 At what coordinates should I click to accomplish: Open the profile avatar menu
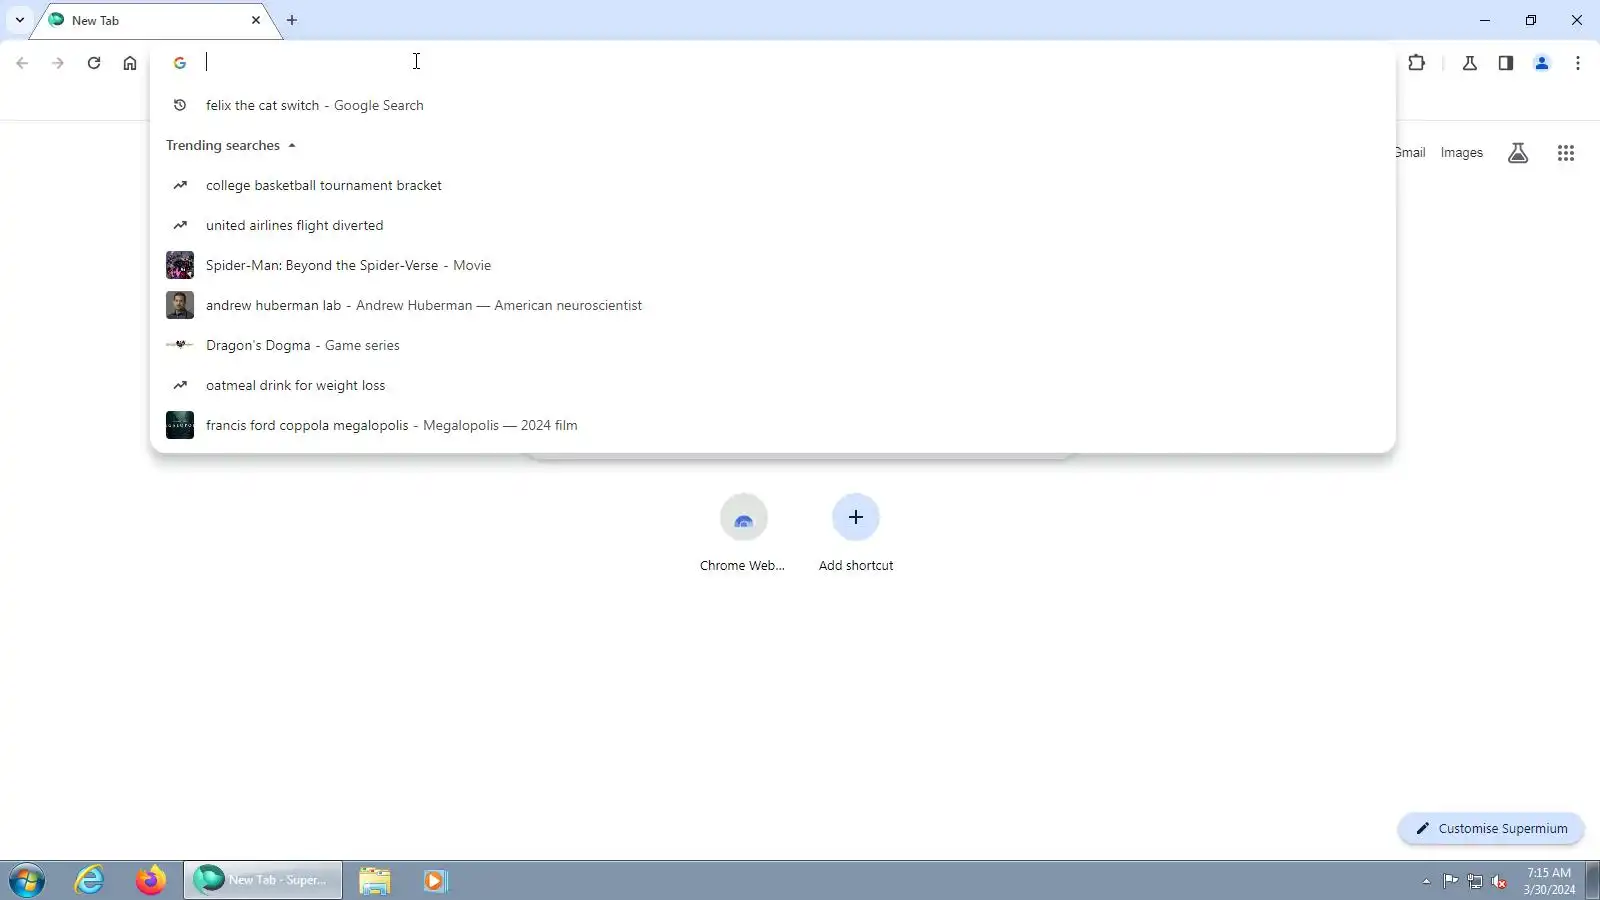[x=1542, y=63]
